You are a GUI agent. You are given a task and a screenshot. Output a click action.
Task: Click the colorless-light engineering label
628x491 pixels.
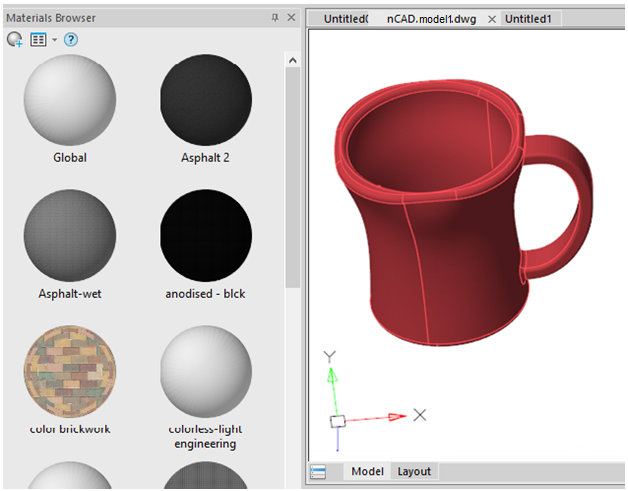205,436
